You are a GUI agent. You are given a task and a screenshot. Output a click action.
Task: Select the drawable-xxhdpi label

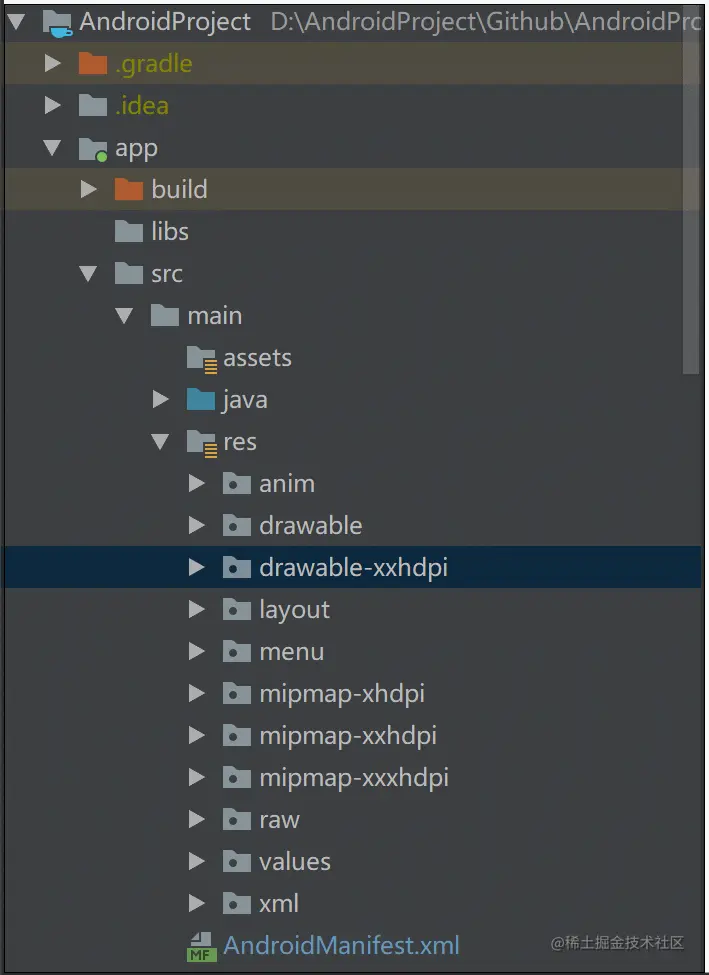click(353, 568)
